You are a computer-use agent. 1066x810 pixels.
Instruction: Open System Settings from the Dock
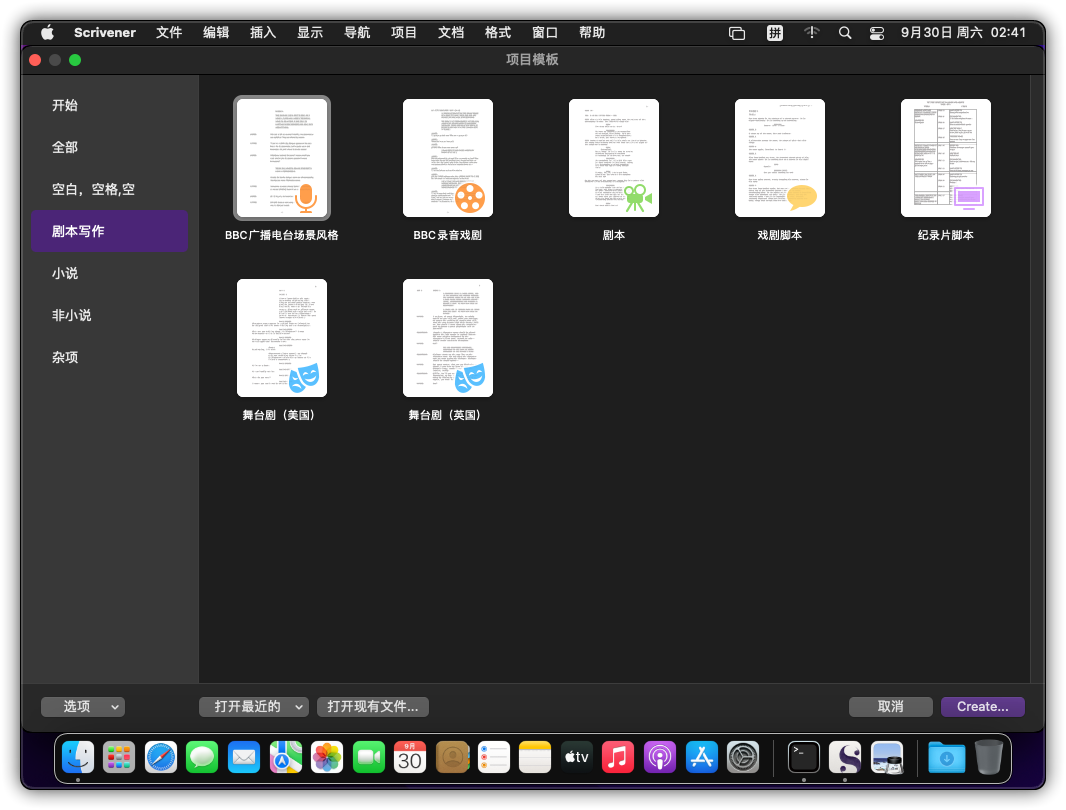(743, 757)
